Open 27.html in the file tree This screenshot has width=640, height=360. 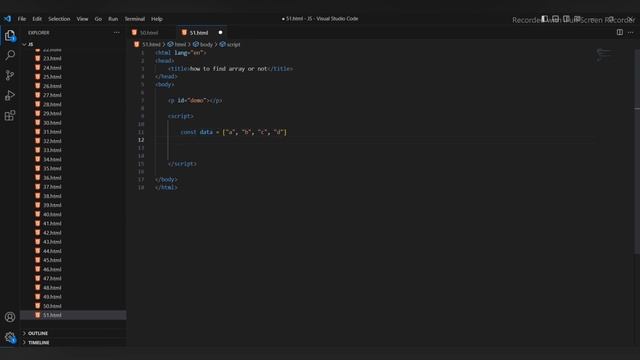point(52,95)
